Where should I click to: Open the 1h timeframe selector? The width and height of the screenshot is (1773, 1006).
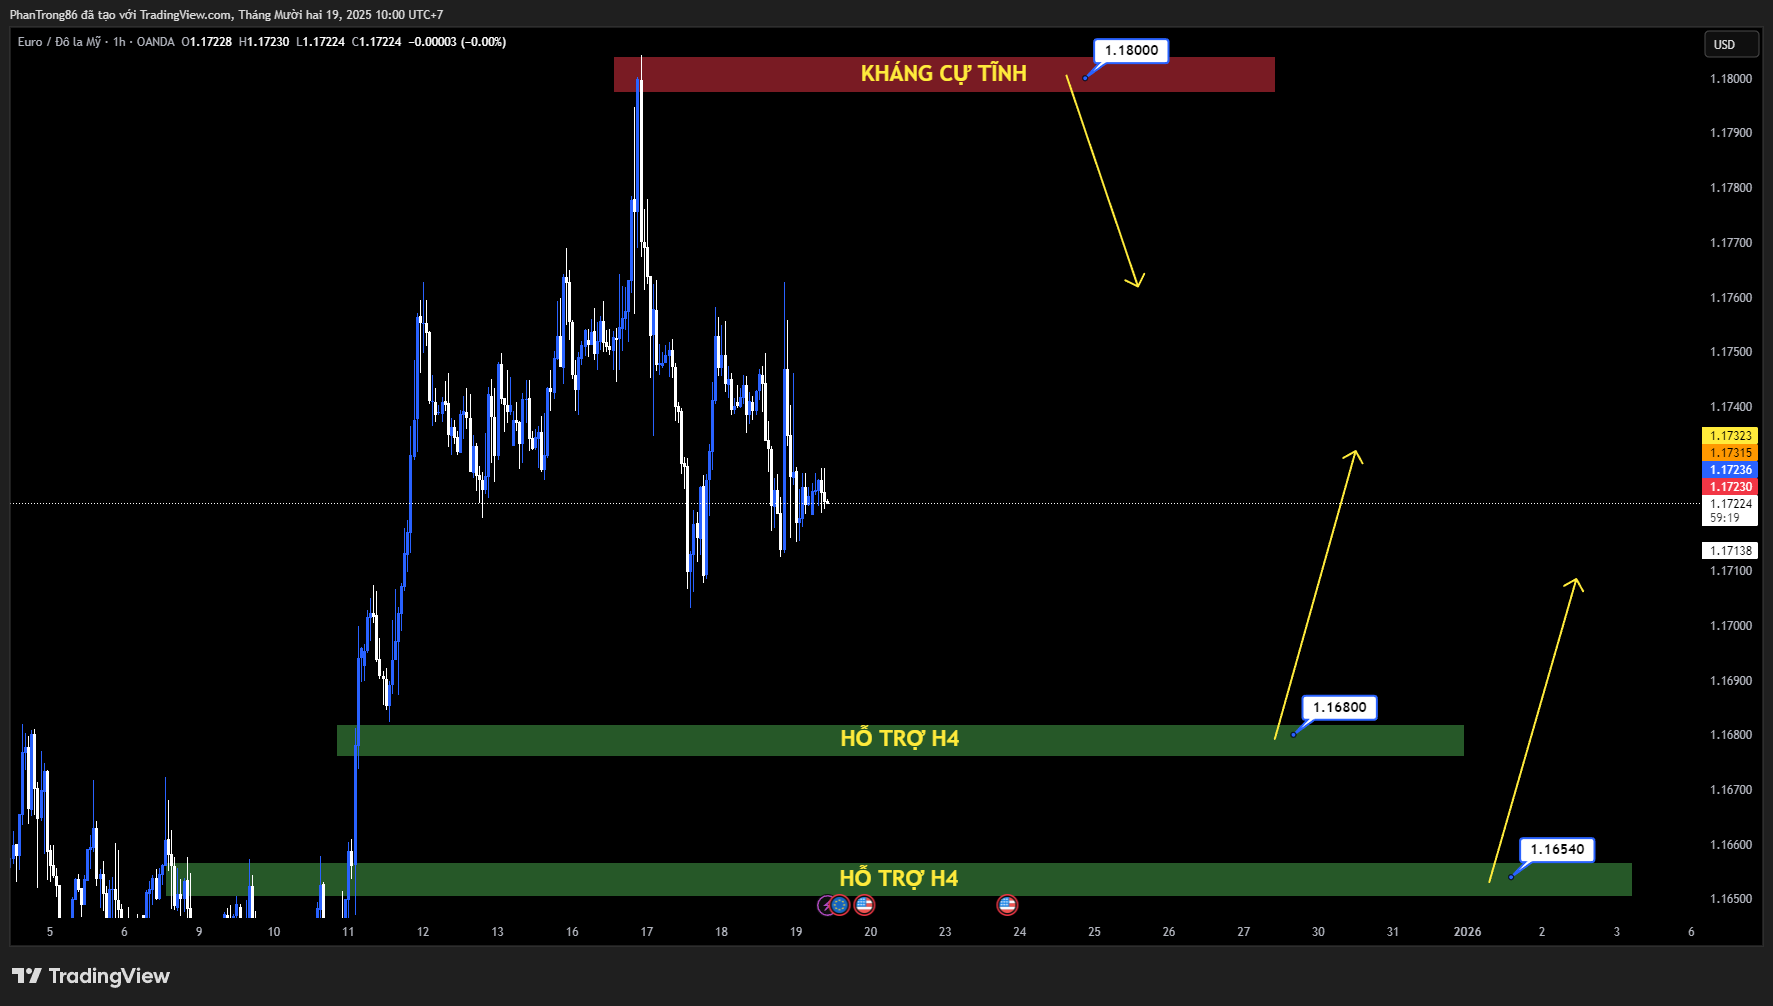[119, 41]
